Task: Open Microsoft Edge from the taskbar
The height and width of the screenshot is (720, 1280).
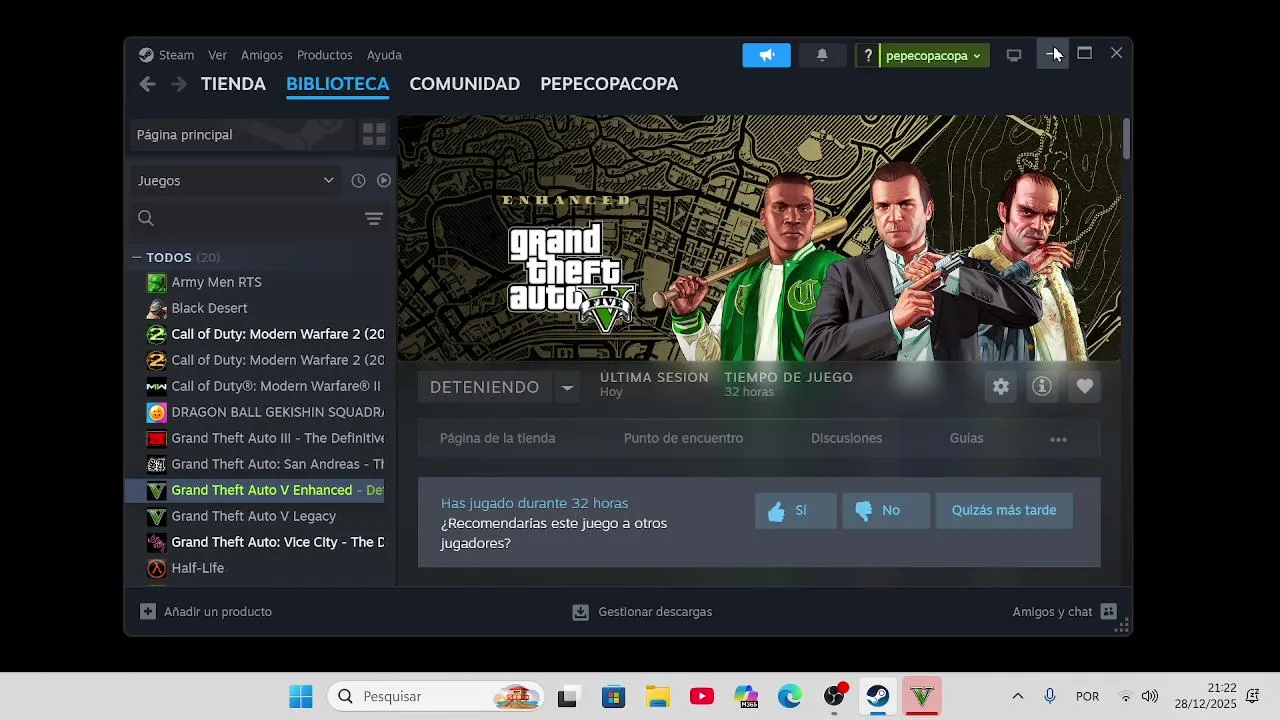Action: pos(790,696)
